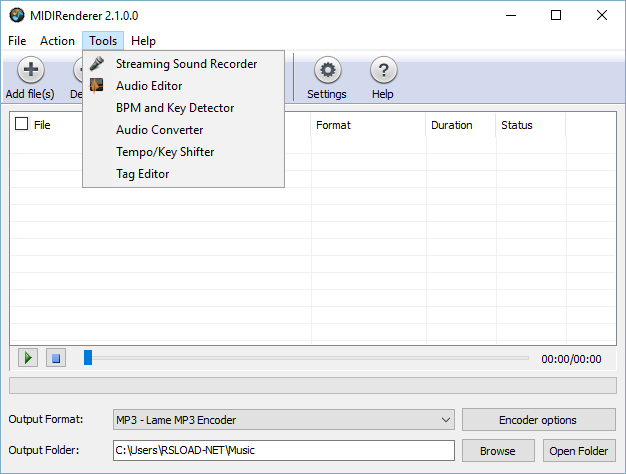Choose Tempo/Key Shifter menu entry
The width and height of the screenshot is (626, 474).
tap(184, 152)
